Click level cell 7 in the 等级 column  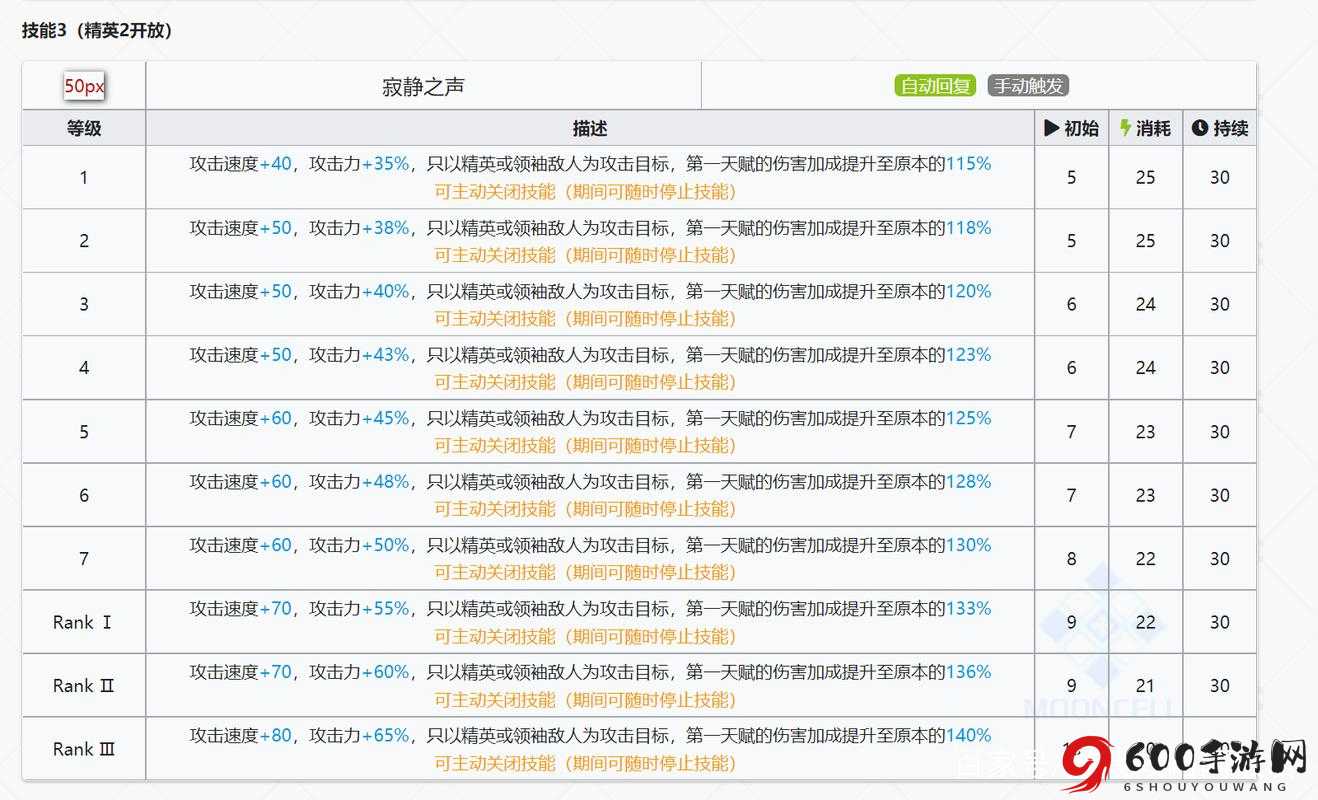tap(84, 558)
